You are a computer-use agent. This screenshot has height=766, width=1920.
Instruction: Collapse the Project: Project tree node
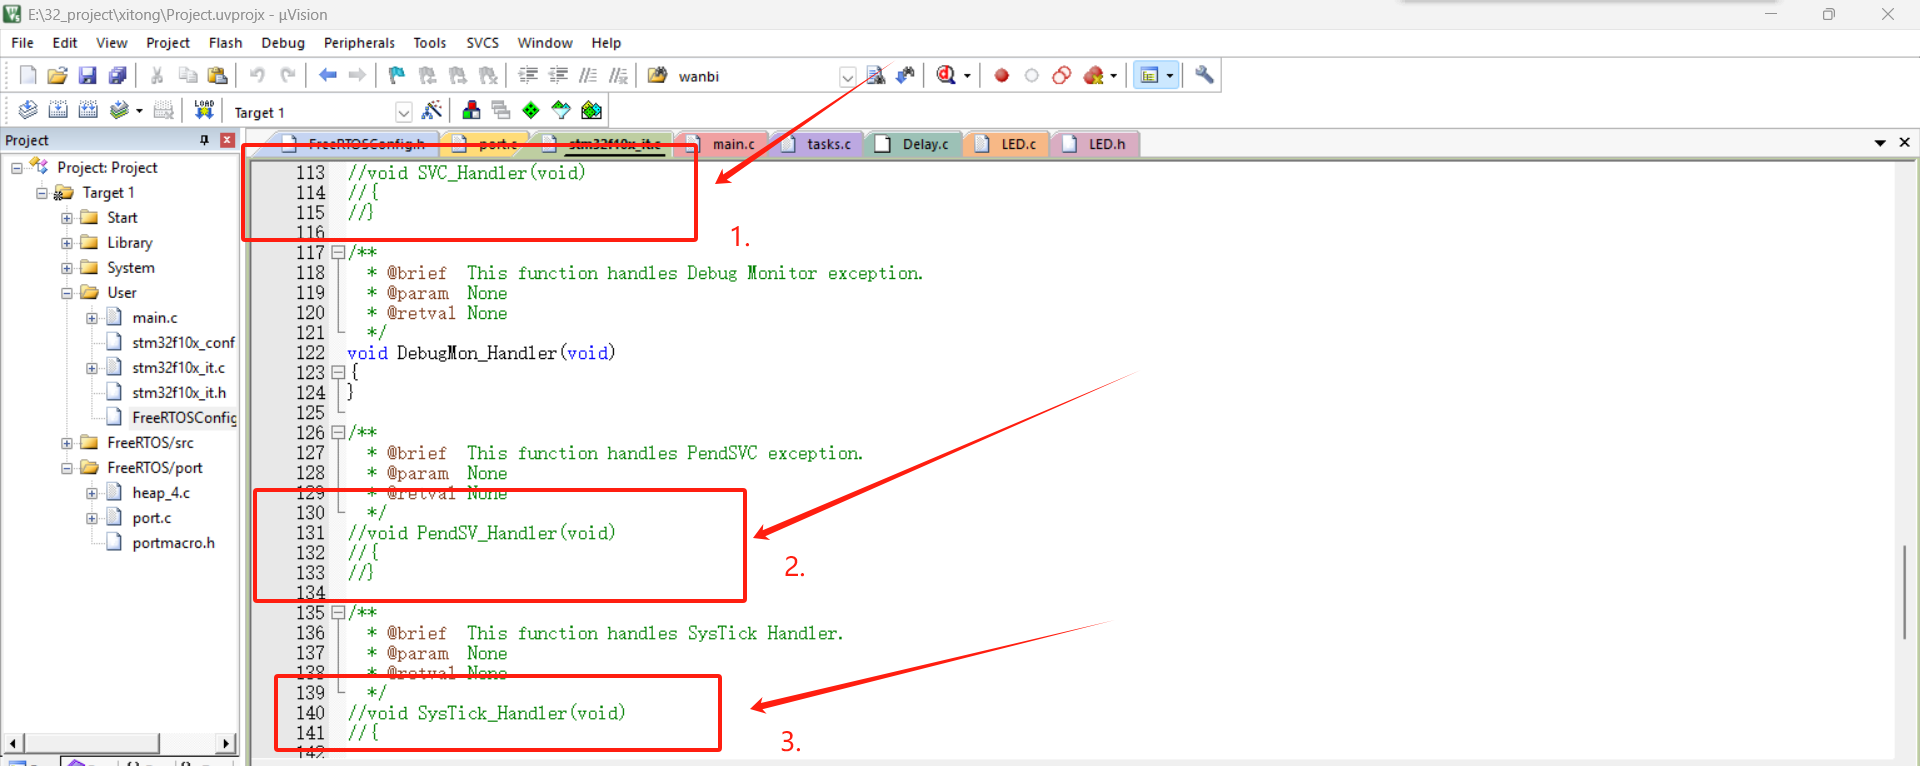pyautogui.click(x=16, y=168)
